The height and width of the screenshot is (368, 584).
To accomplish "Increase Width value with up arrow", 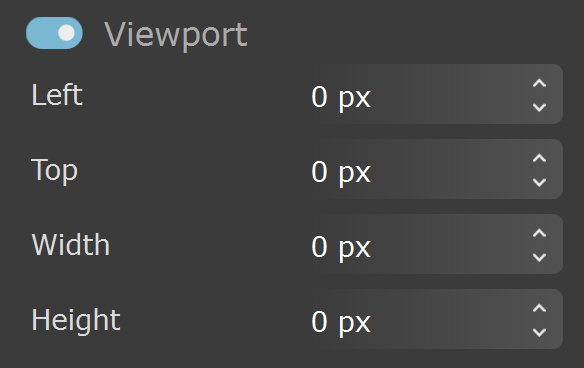I will click(539, 233).
